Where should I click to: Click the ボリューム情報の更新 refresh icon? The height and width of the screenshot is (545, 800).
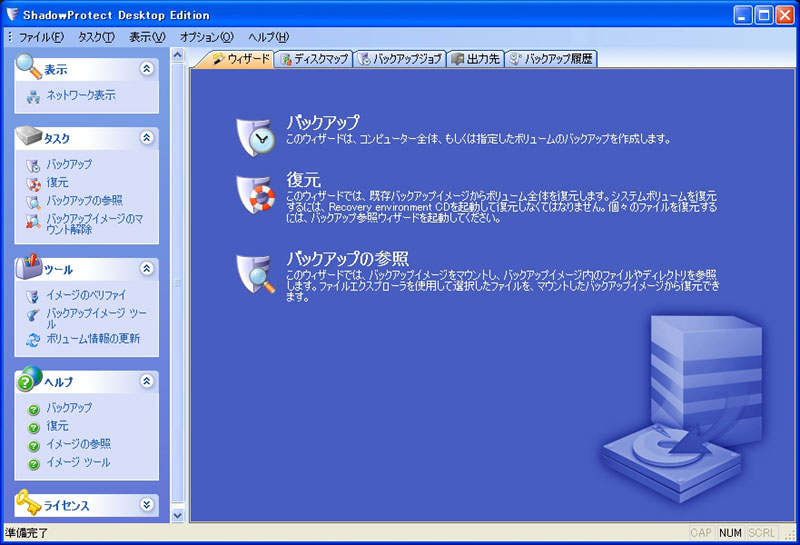pos(33,340)
